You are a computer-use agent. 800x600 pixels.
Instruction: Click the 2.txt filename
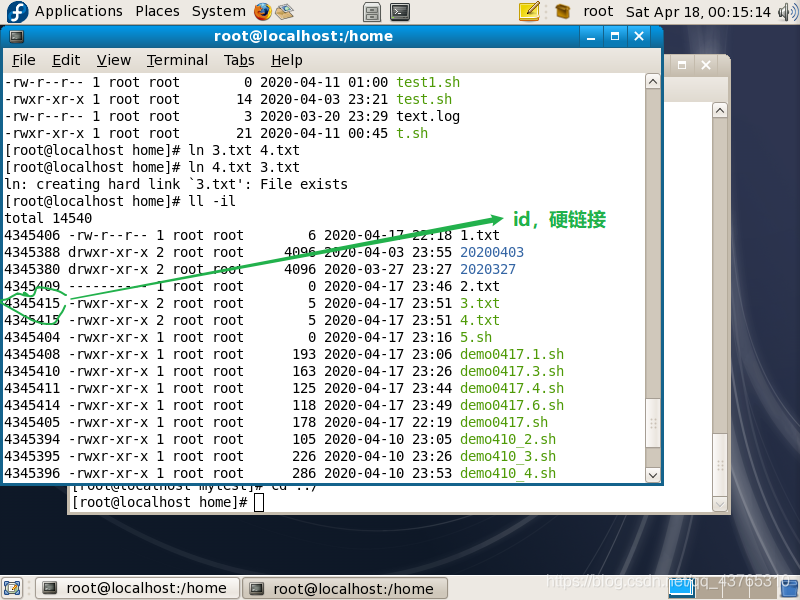(x=480, y=286)
